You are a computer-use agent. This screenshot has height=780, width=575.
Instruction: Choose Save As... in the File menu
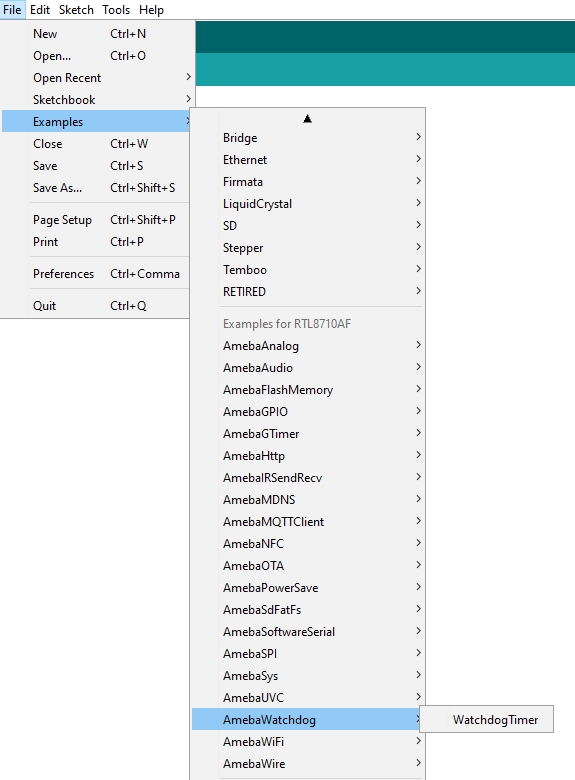[x=96, y=188]
